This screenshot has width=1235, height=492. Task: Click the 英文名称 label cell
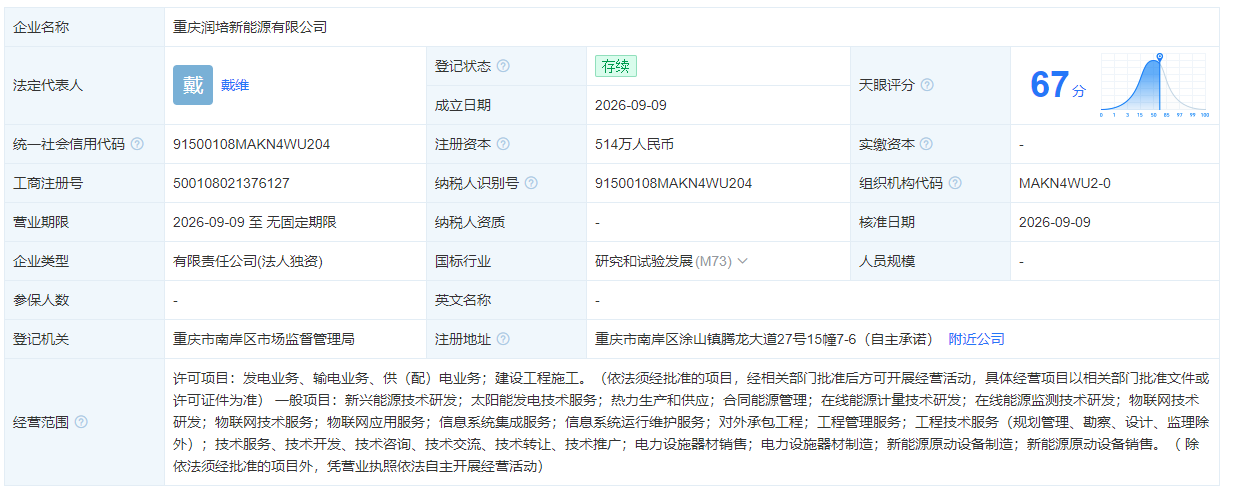(506, 300)
